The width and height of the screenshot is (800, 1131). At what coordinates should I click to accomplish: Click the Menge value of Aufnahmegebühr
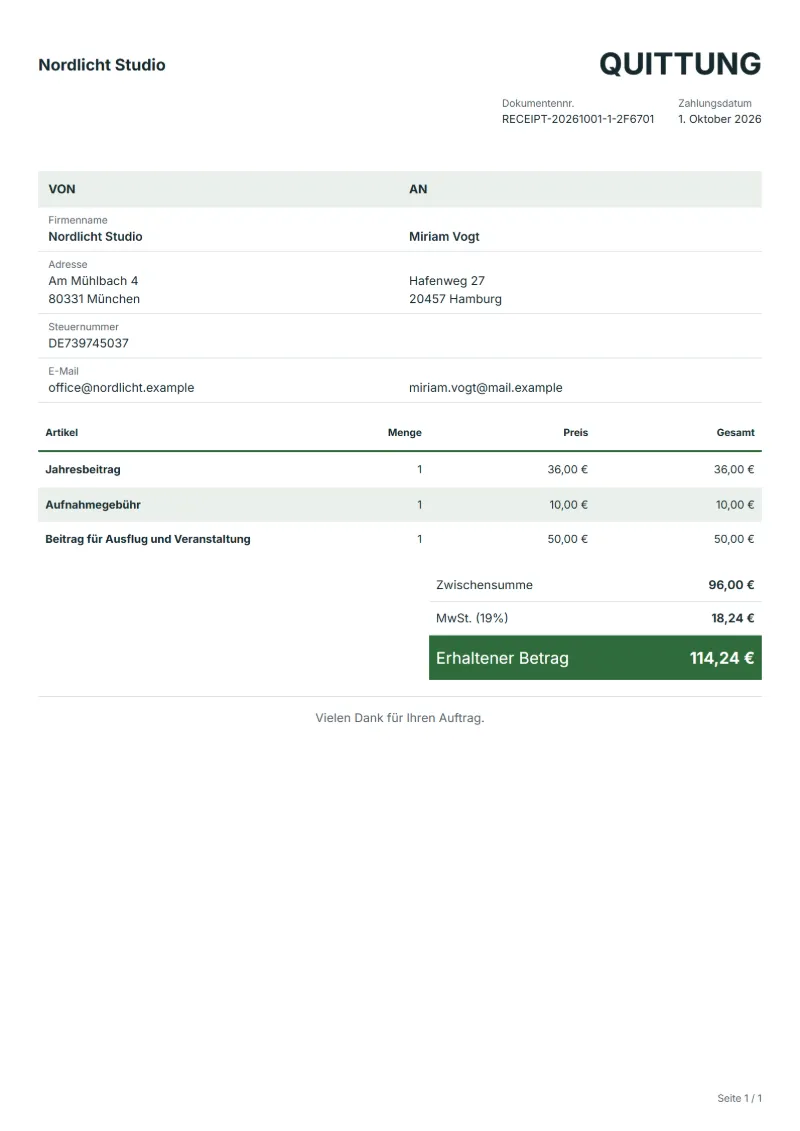click(x=420, y=505)
